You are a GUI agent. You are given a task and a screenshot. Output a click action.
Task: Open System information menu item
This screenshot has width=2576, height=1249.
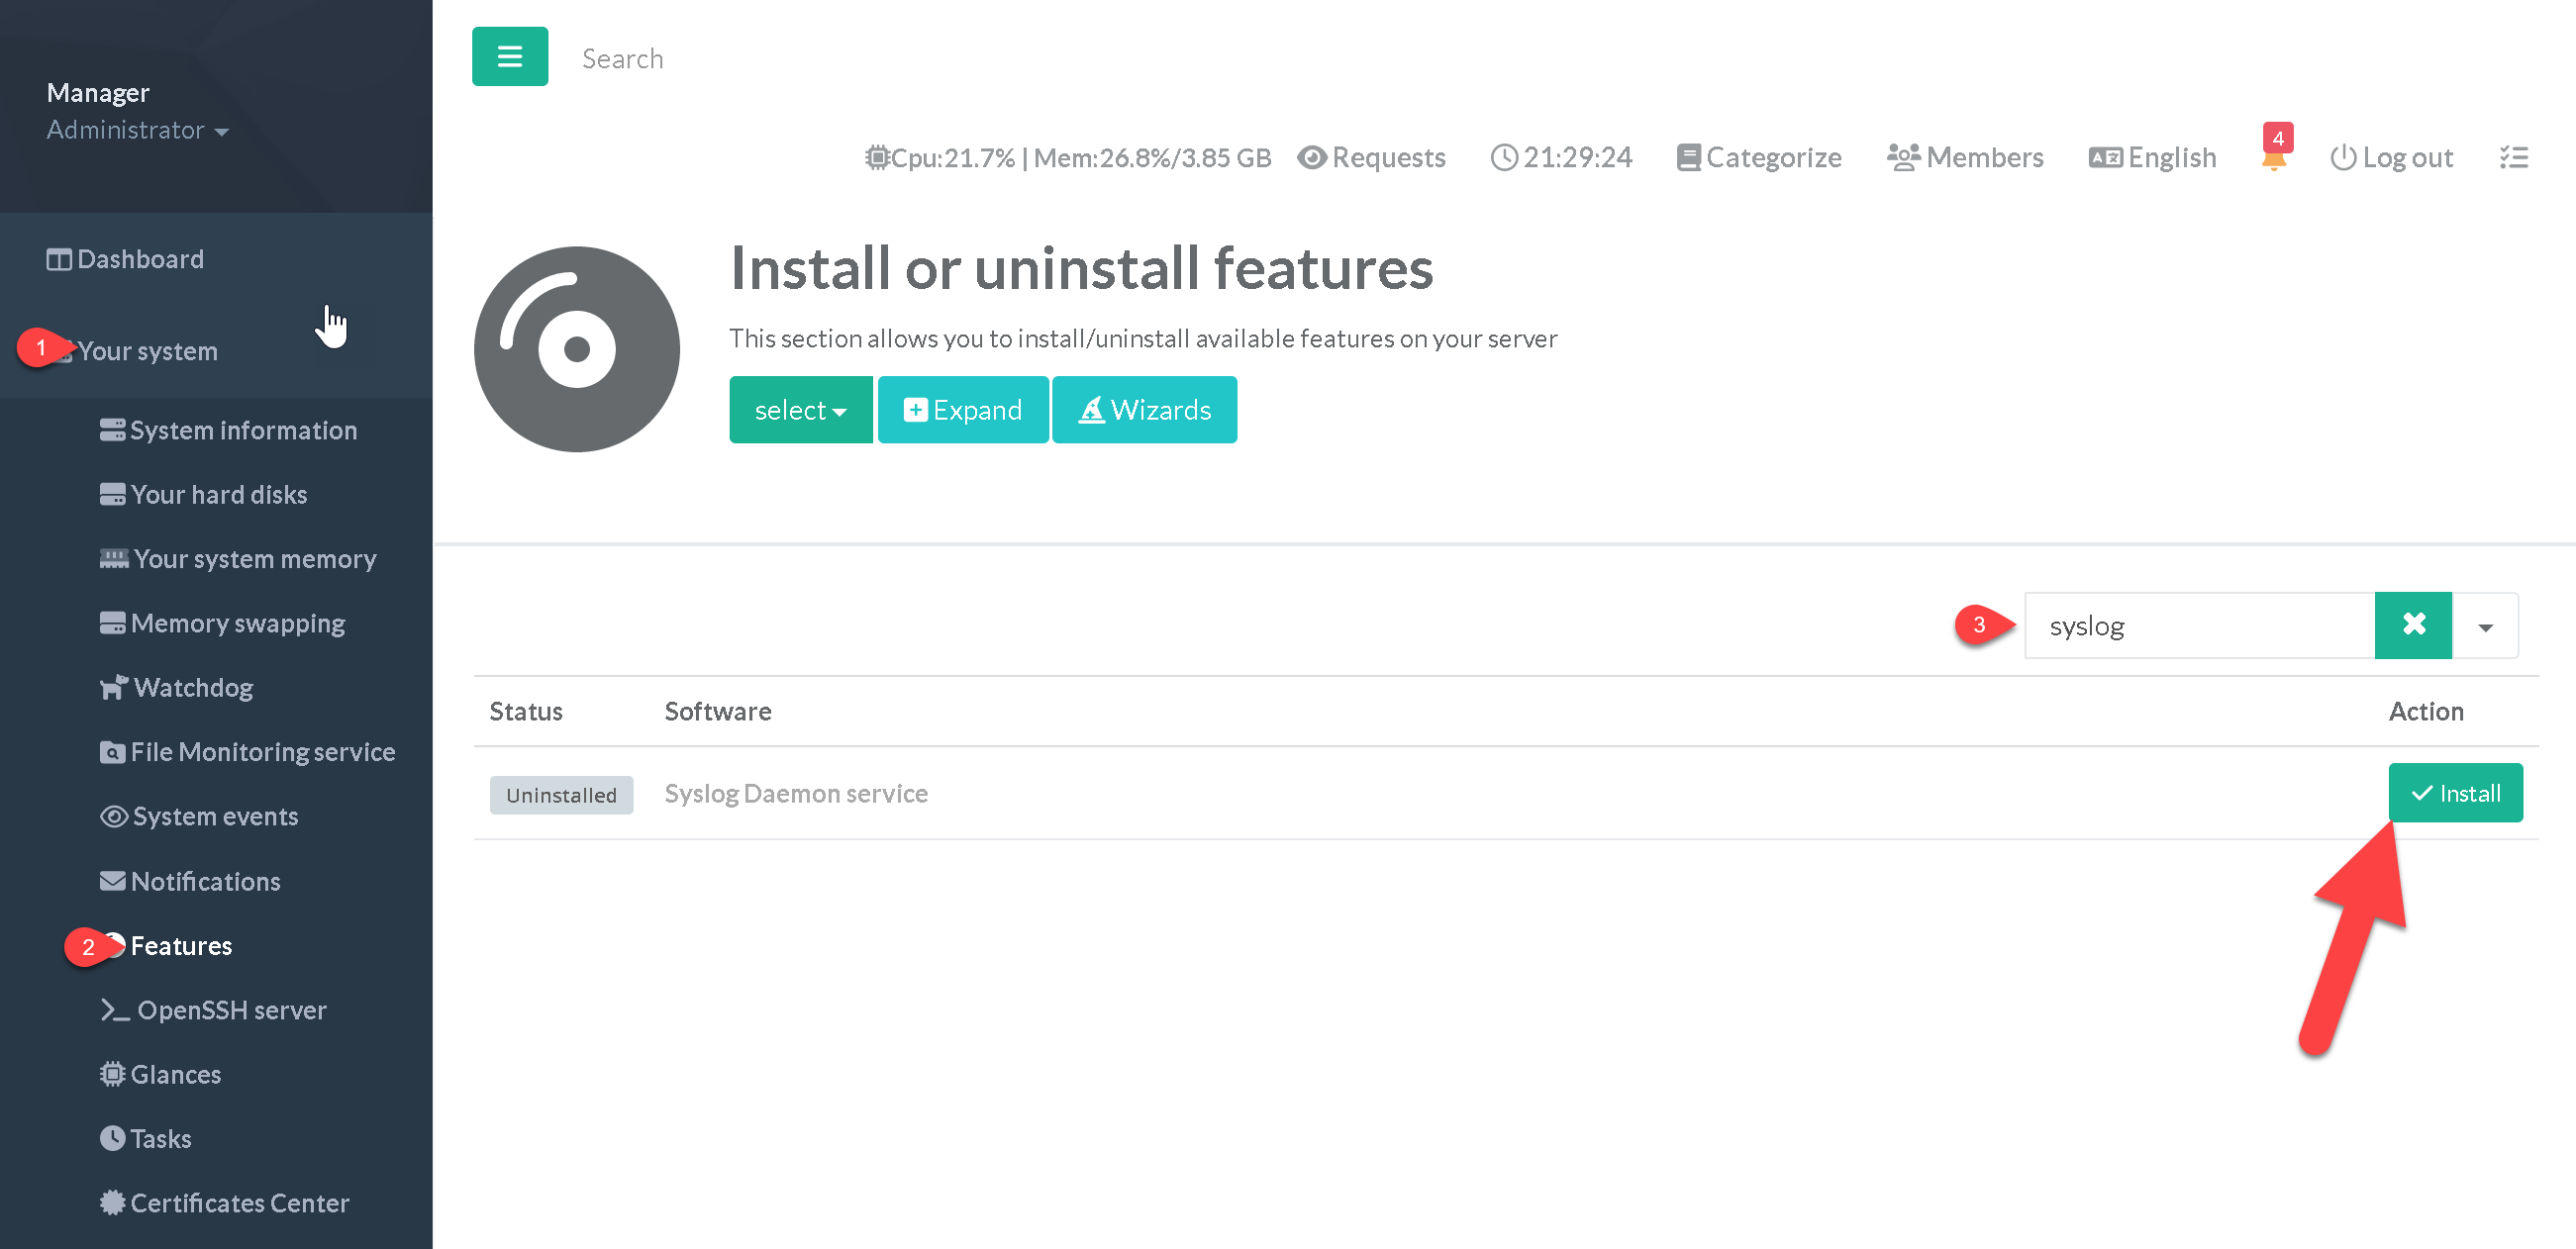(x=243, y=430)
